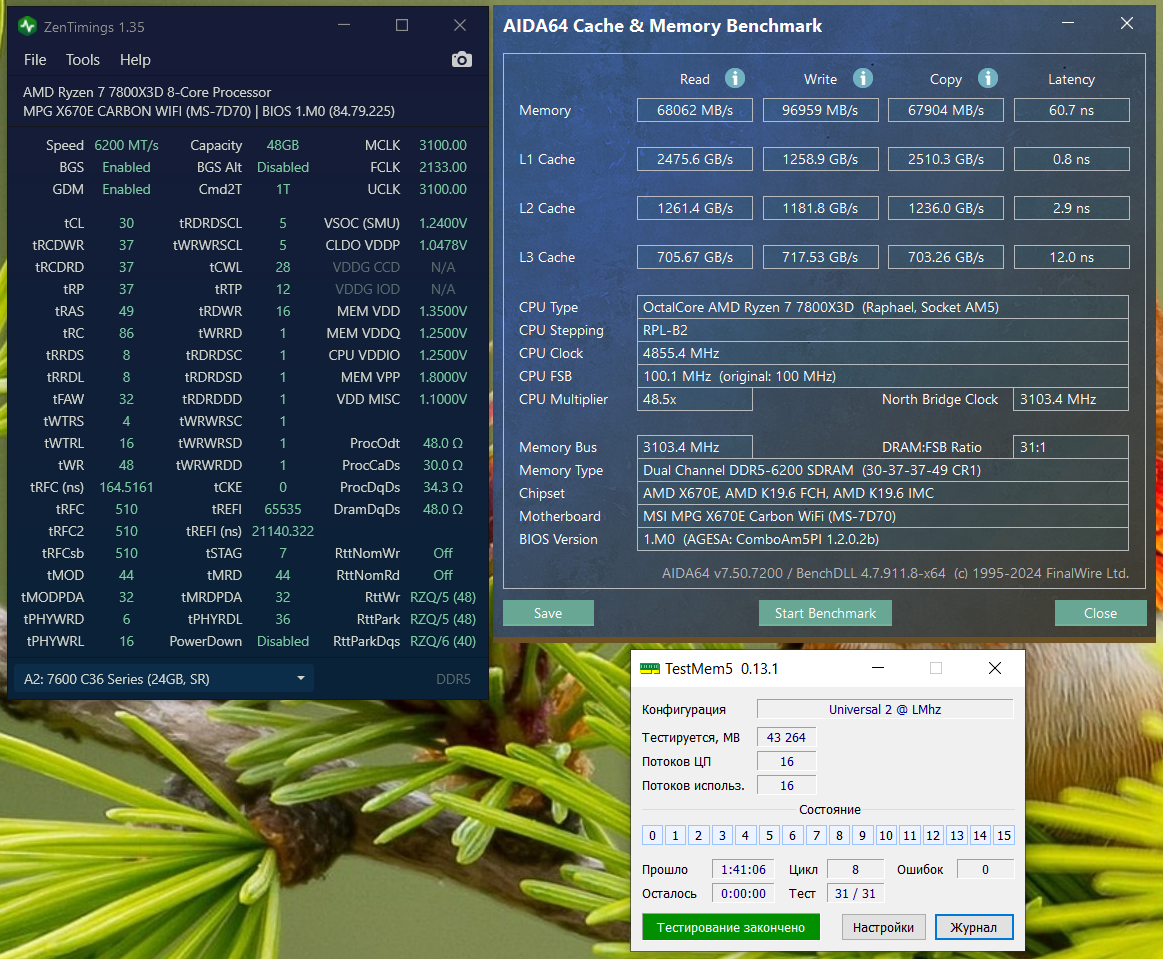Close the AIDA64 benchmark window with X
1163x959 pixels.
coord(1127,24)
